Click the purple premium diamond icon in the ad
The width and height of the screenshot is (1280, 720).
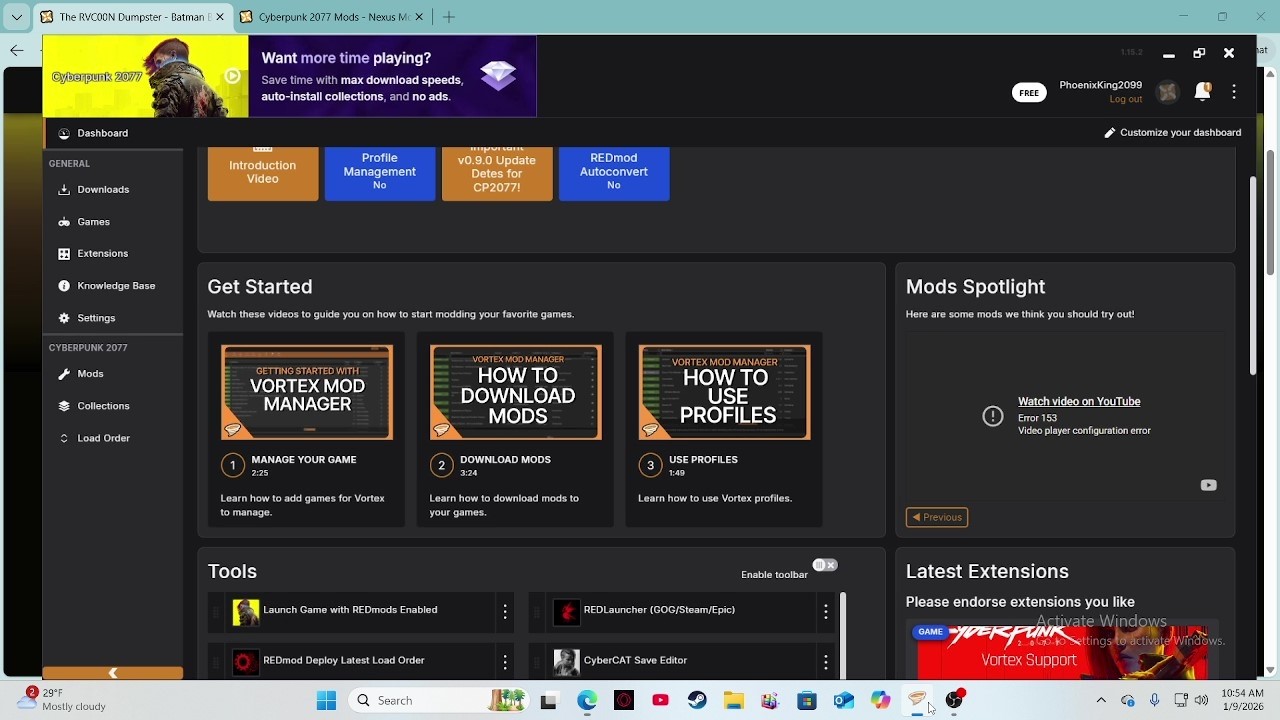pyautogui.click(x=498, y=75)
